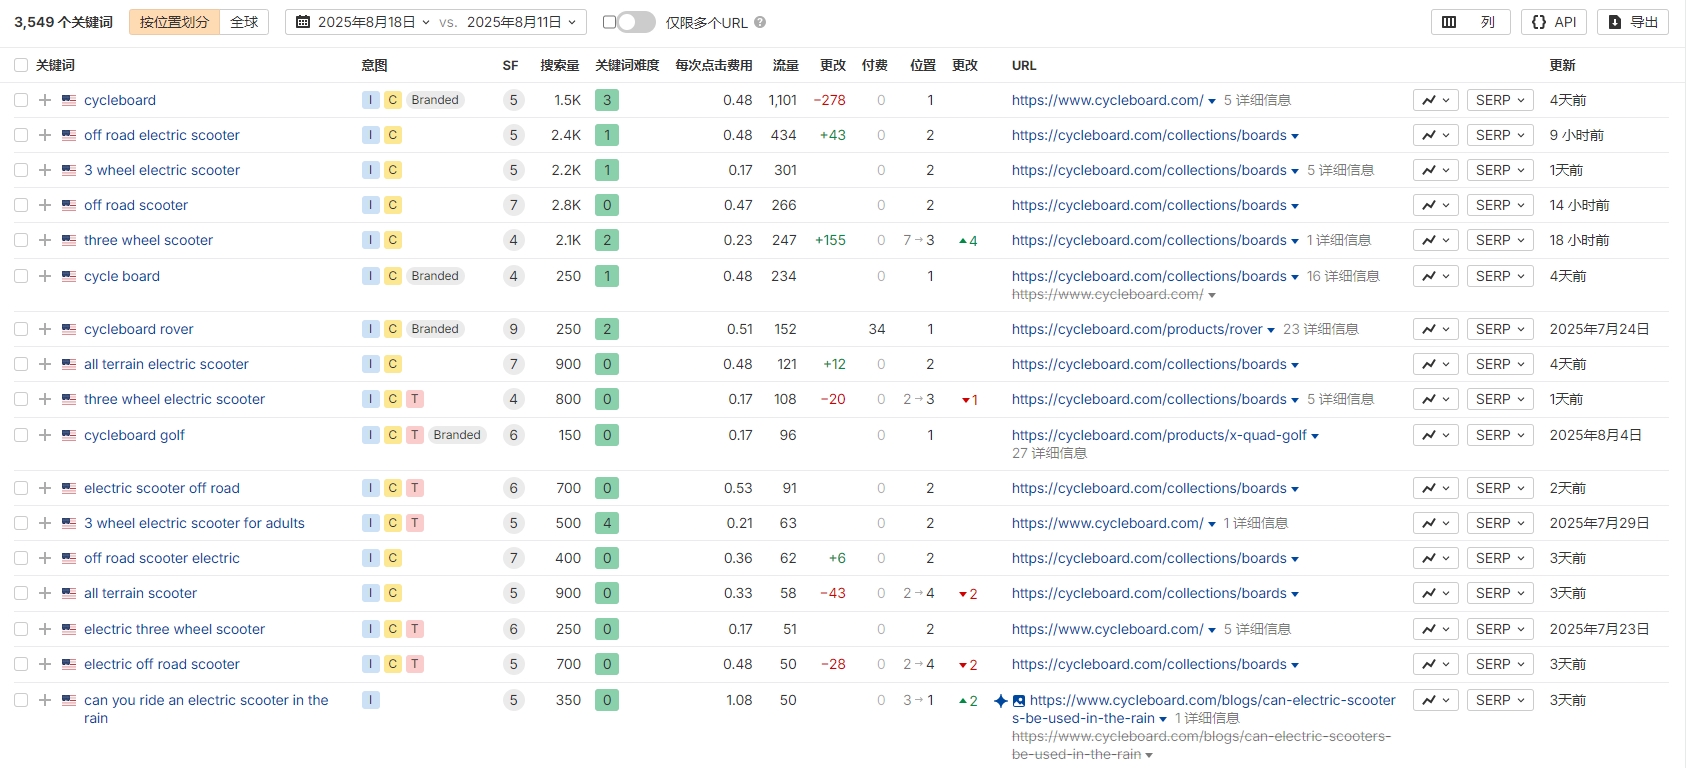
Task: Open the cycleboard.com/products/rover URL link
Action: tap(1136, 329)
